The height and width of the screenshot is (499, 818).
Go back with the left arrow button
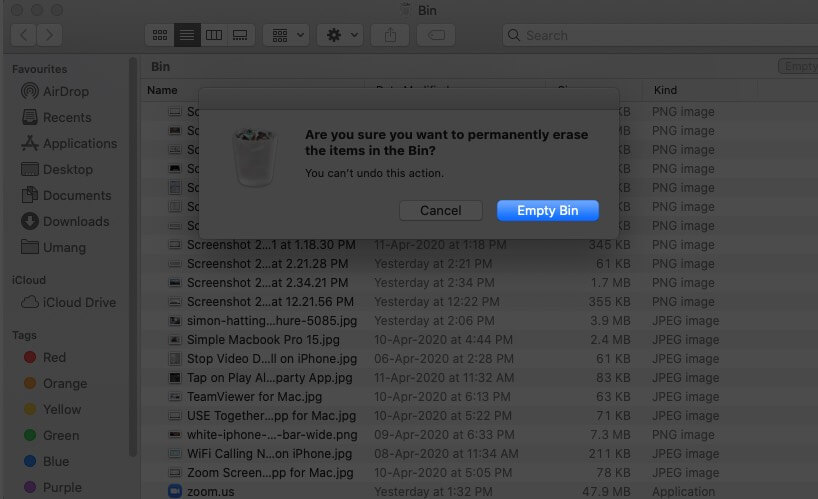(x=23, y=35)
